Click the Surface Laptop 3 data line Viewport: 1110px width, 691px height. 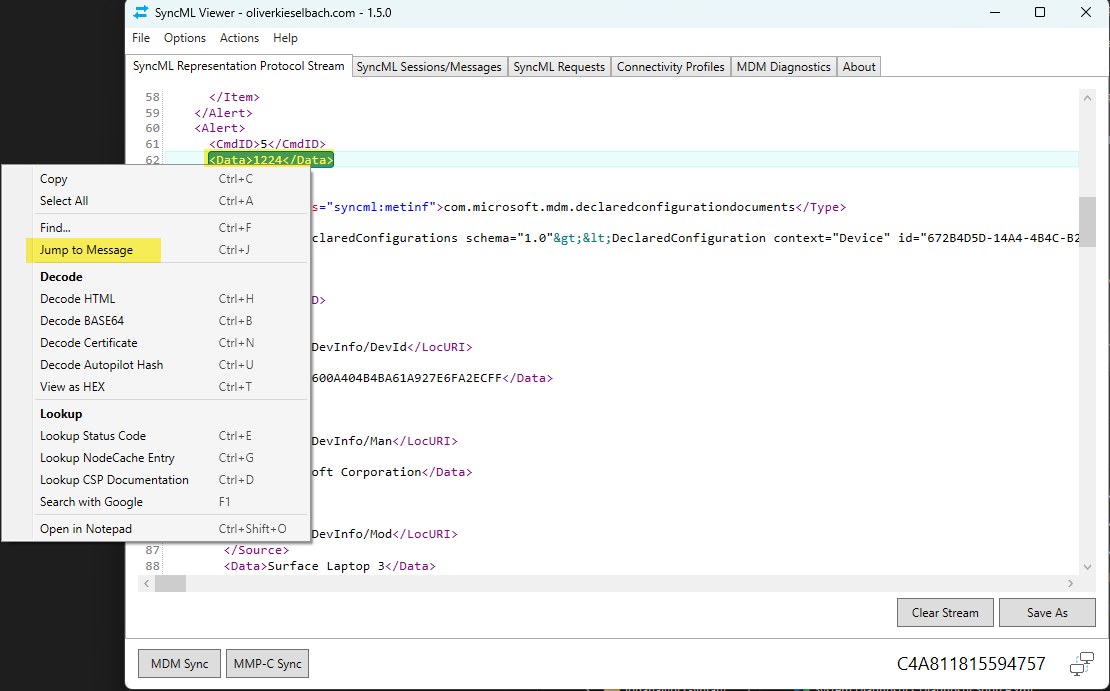click(330, 566)
